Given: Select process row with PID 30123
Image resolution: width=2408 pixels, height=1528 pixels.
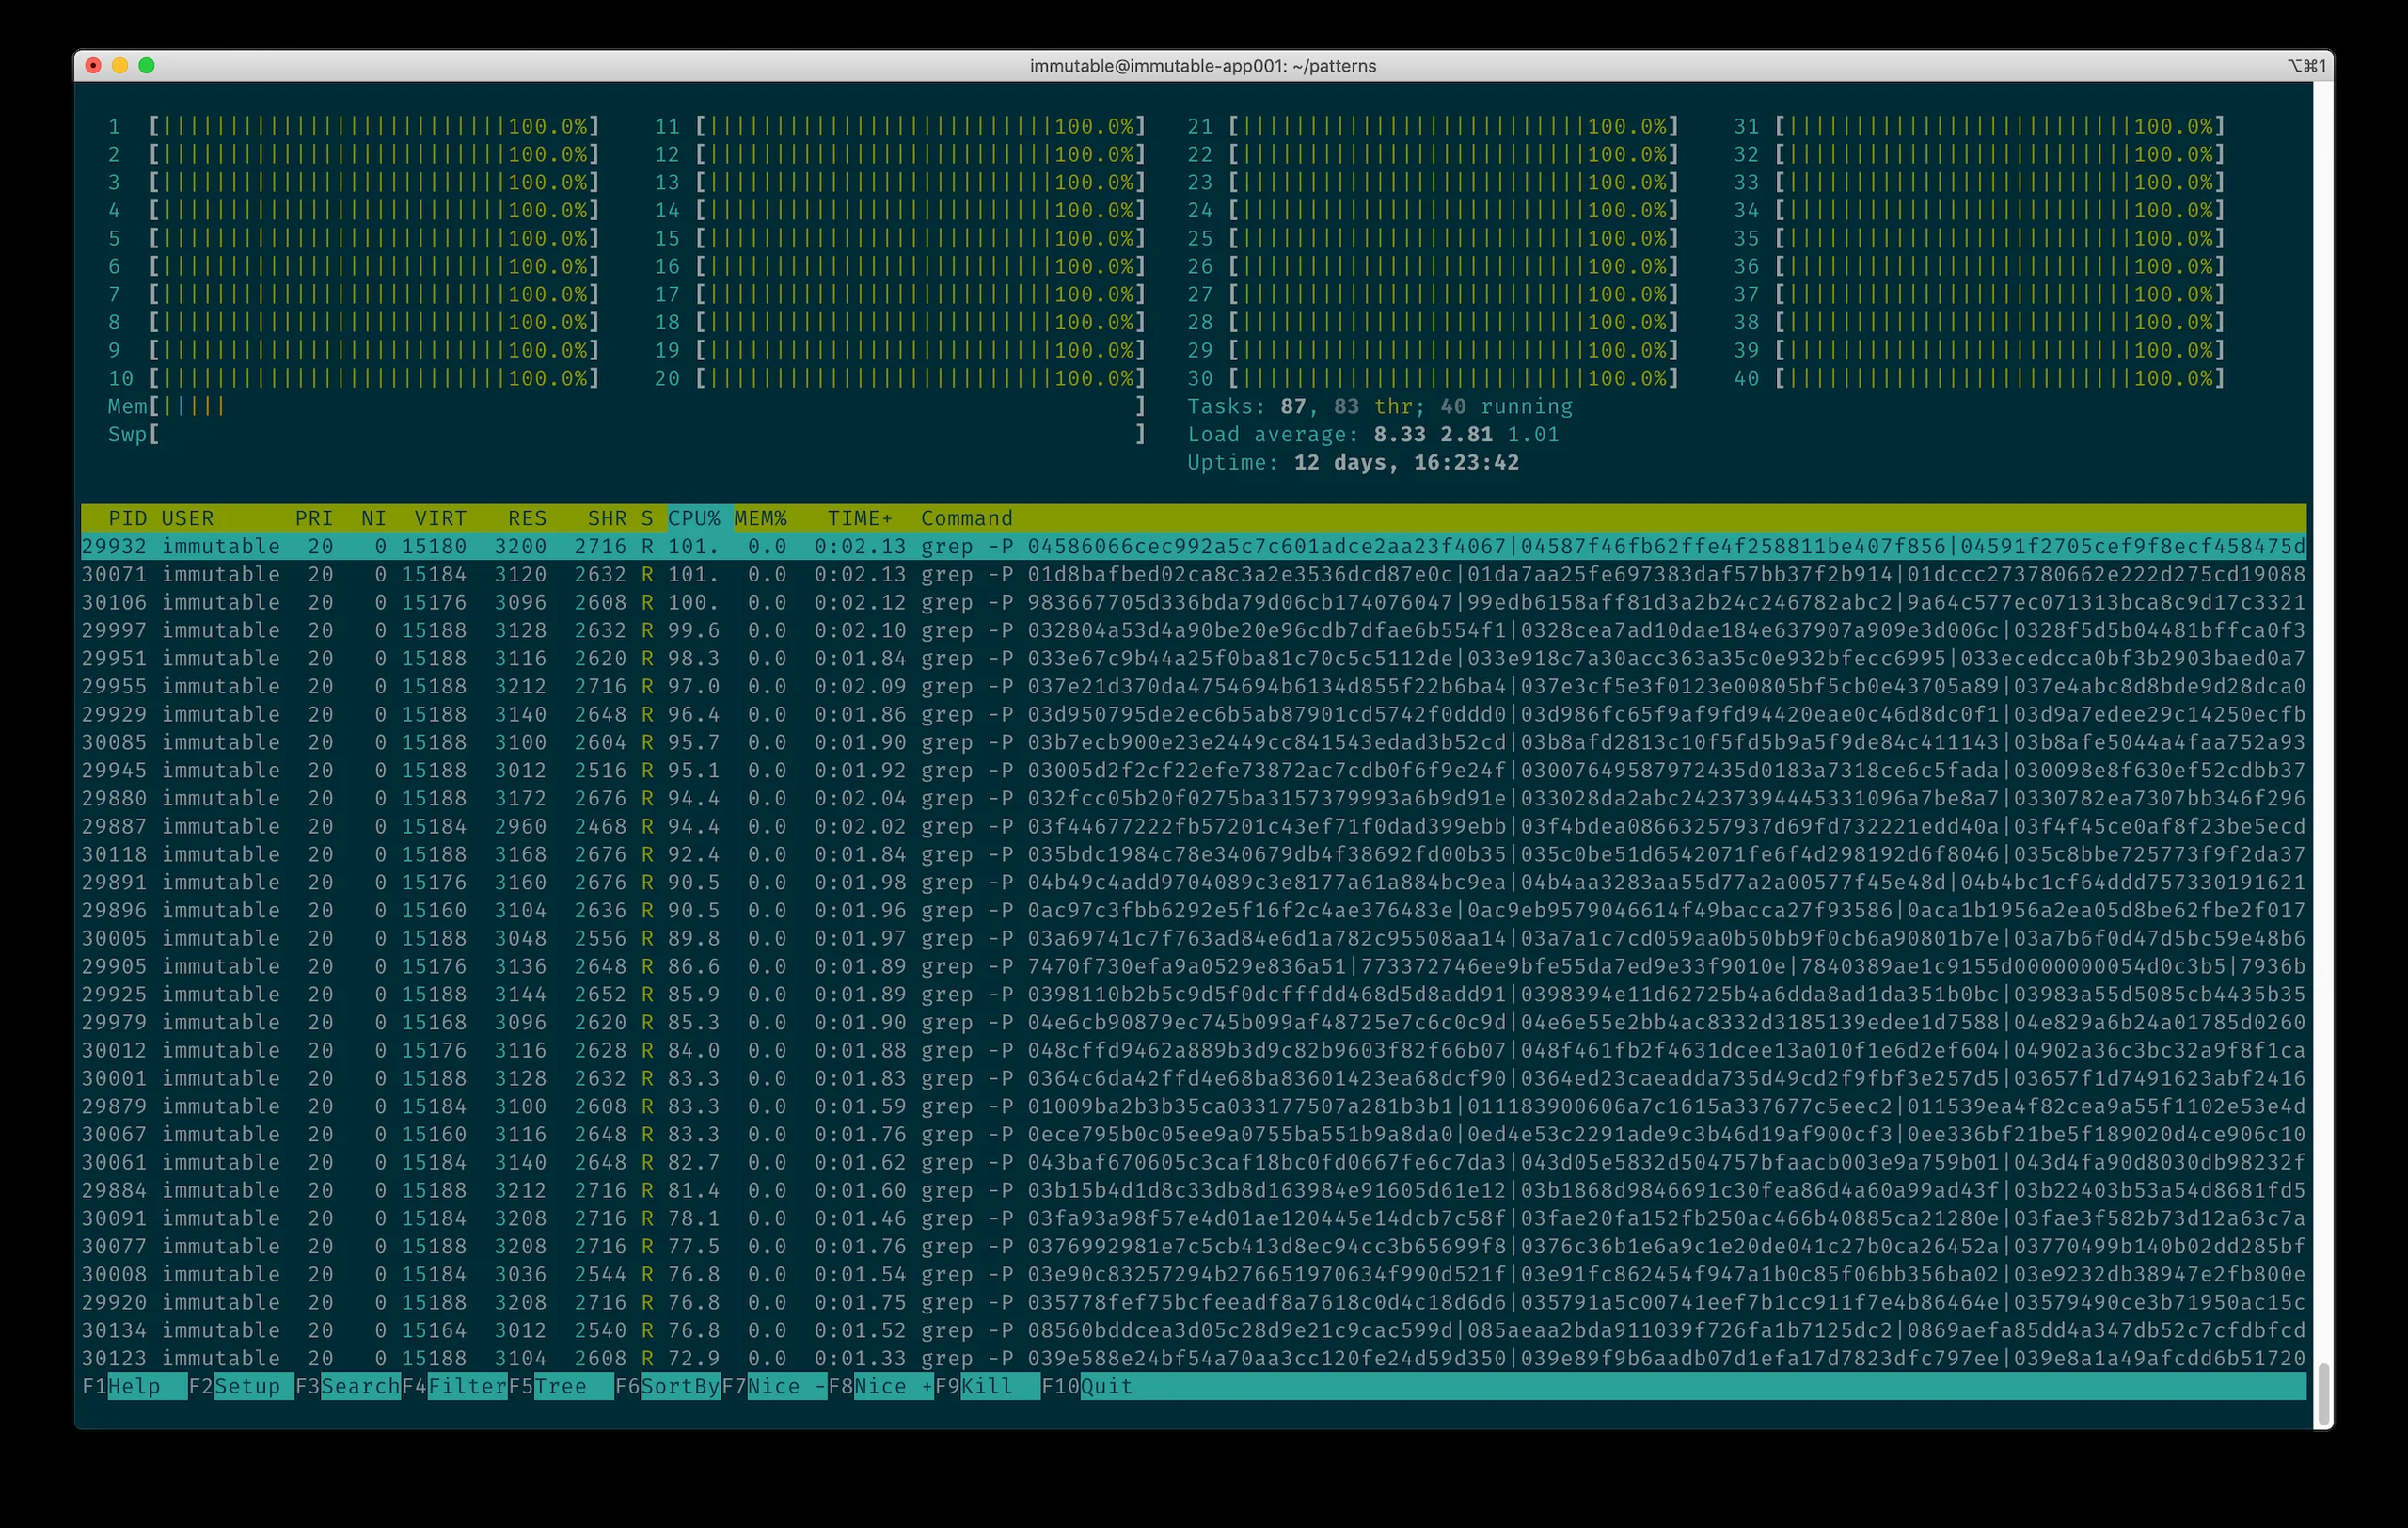Looking at the screenshot, I should pos(1194,1358).
